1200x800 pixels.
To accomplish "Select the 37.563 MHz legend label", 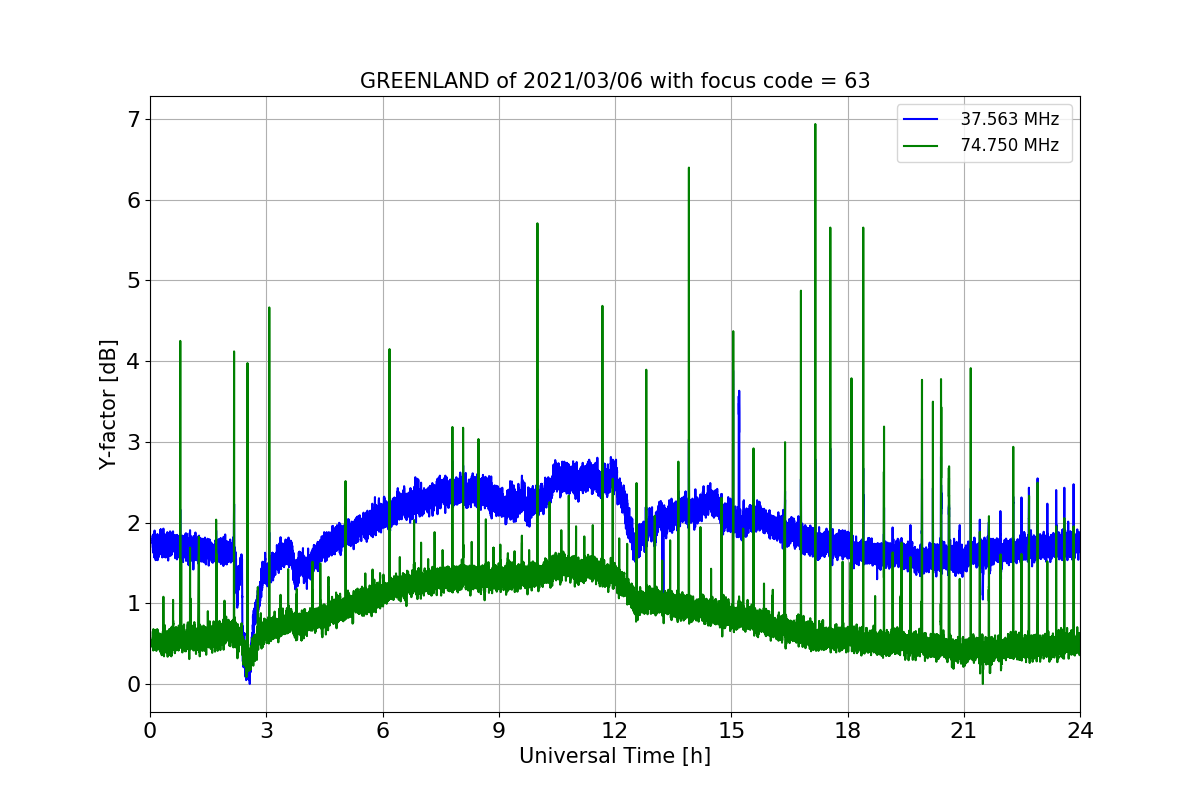I will 1009,120.
